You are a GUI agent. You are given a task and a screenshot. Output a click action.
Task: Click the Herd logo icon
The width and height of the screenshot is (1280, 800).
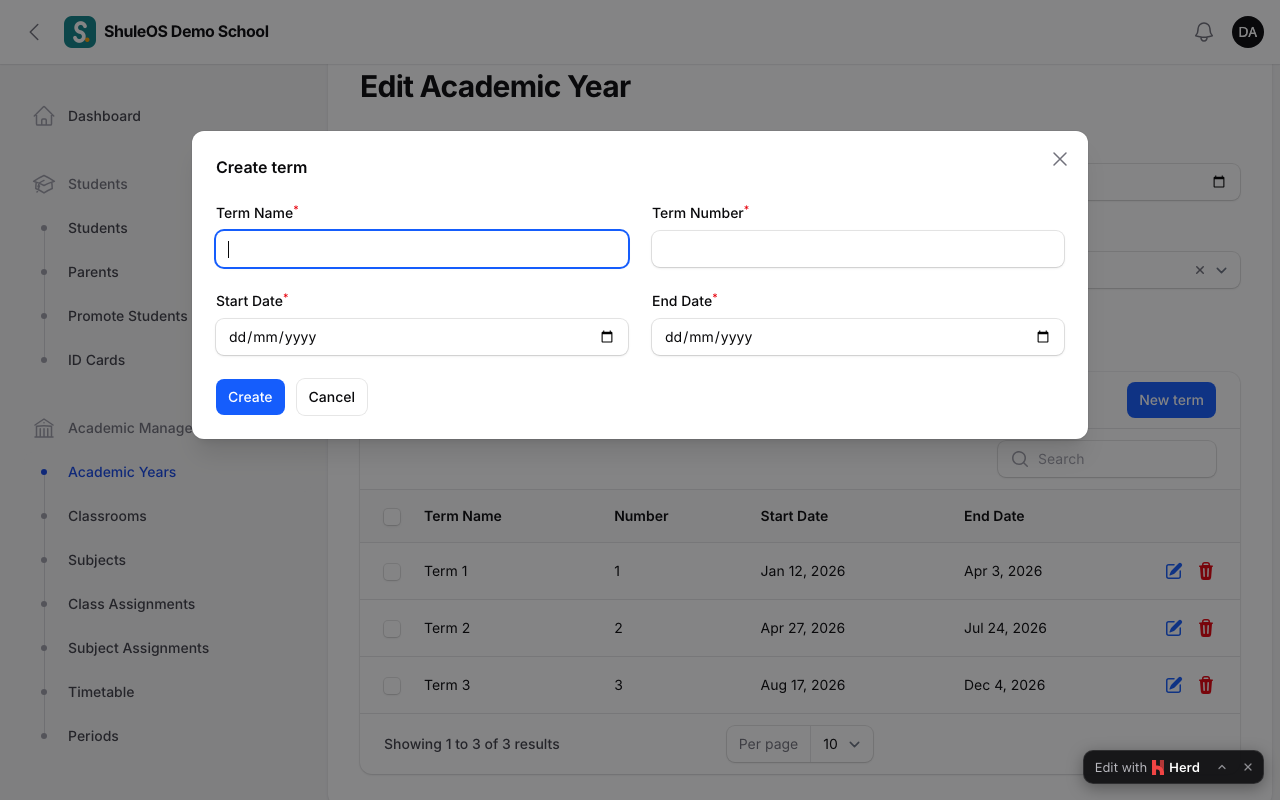click(1158, 768)
